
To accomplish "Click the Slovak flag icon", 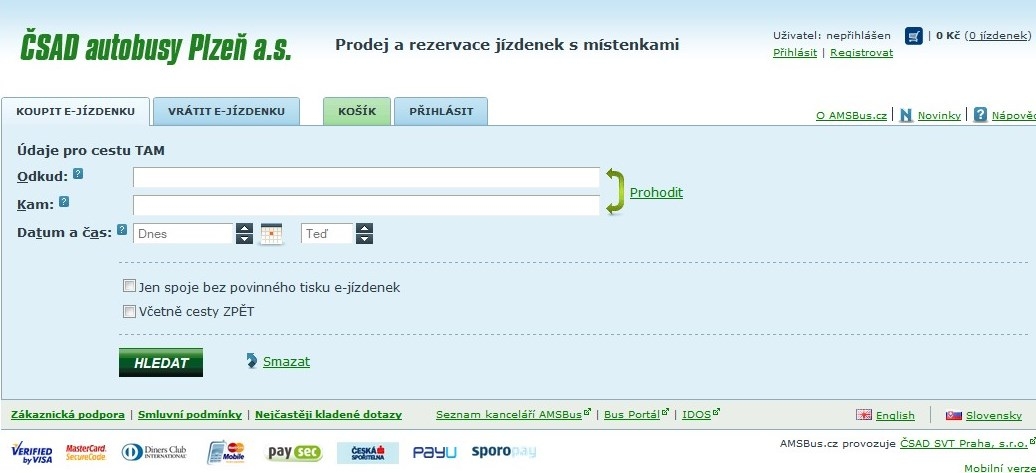I will (953, 415).
